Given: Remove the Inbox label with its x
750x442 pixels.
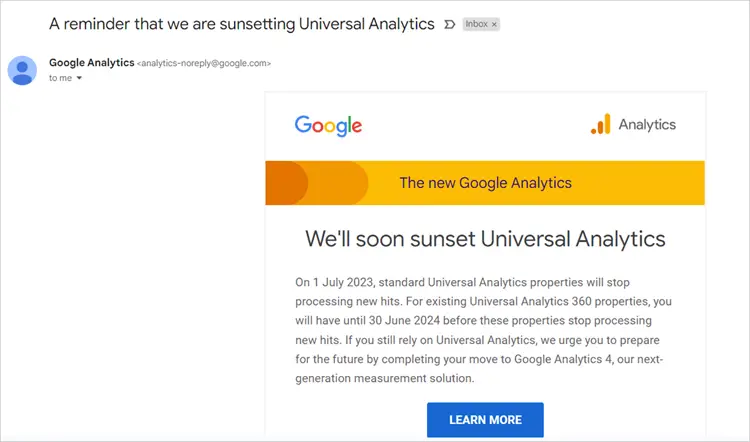Looking at the screenshot, I should click(495, 24).
